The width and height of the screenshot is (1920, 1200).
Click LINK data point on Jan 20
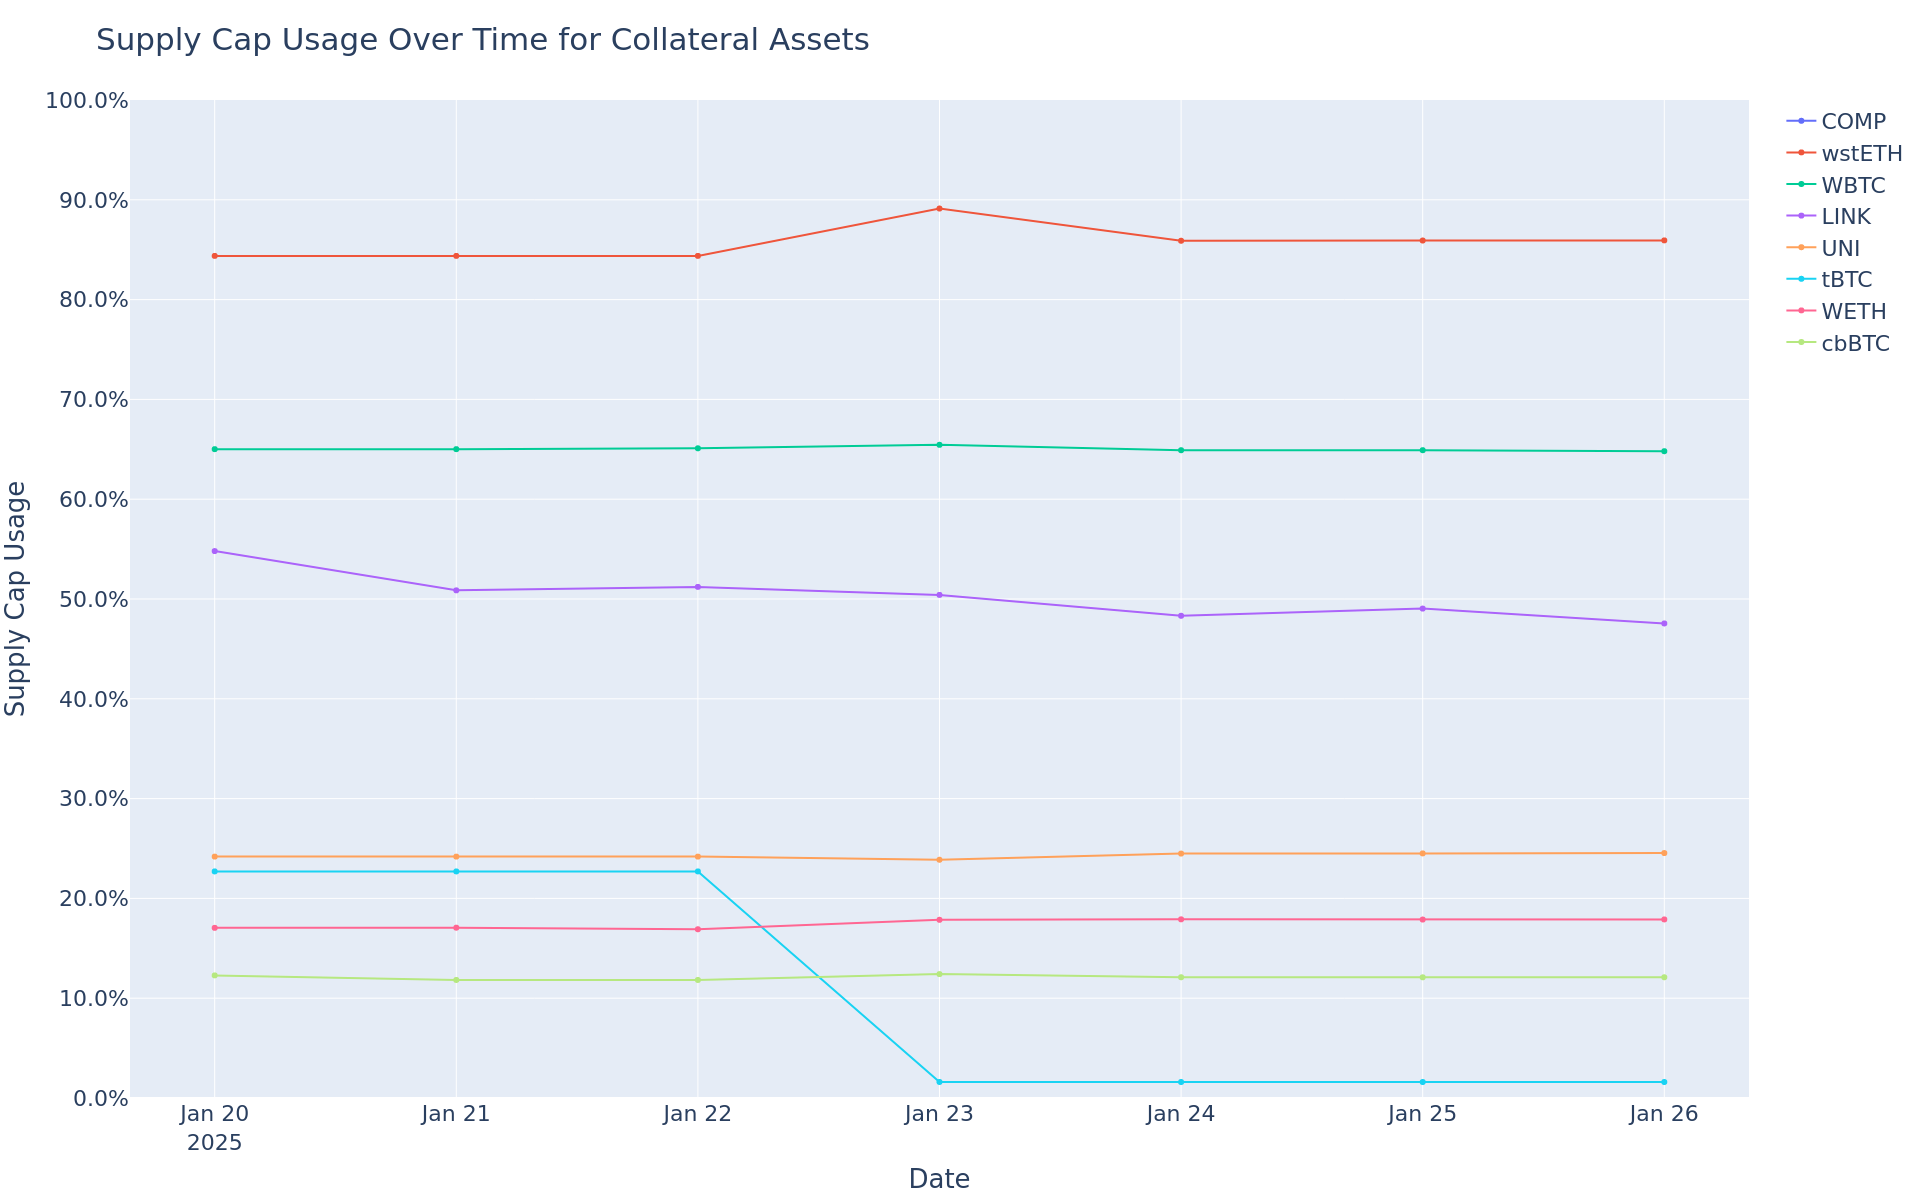click(x=215, y=551)
